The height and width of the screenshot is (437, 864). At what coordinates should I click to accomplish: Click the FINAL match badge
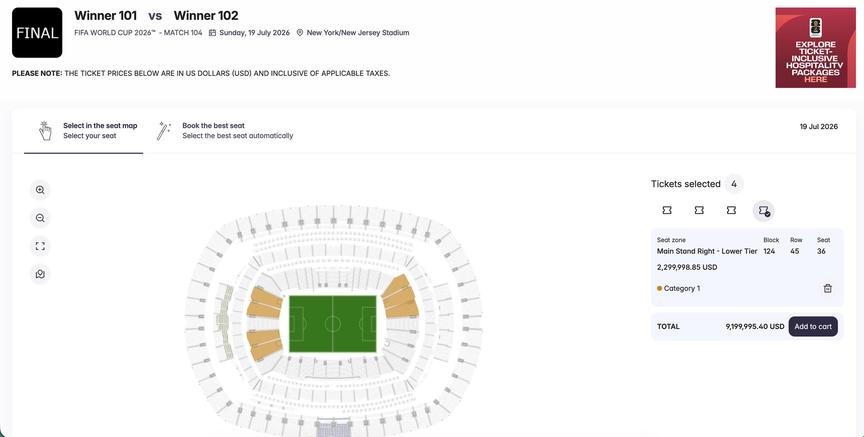[37, 33]
